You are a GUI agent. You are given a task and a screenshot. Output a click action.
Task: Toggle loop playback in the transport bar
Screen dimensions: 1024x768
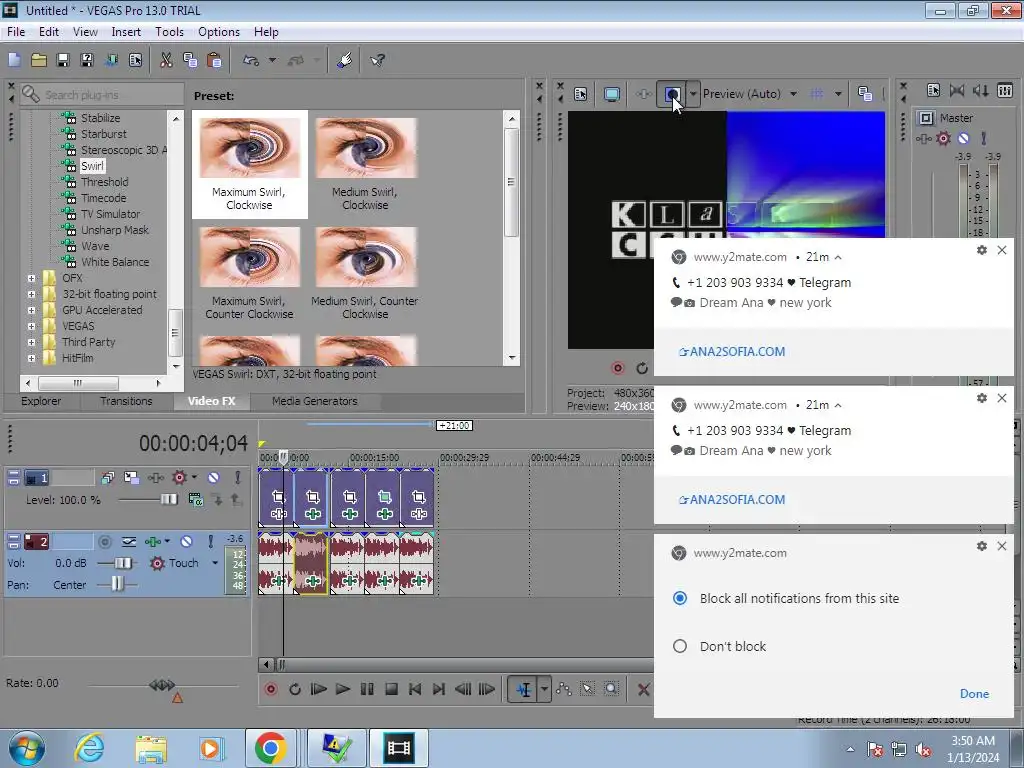coord(295,690)
